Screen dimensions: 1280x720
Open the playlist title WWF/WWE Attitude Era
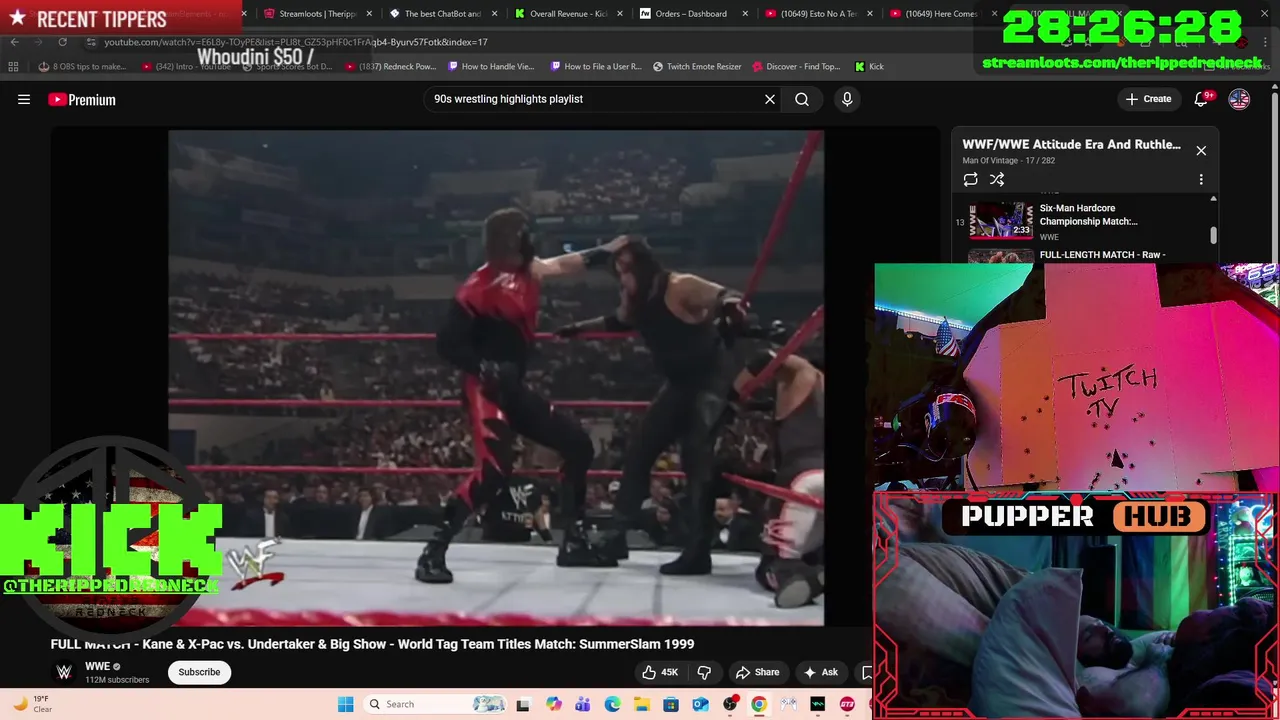pyautogui.click(x=1071, y=144)
